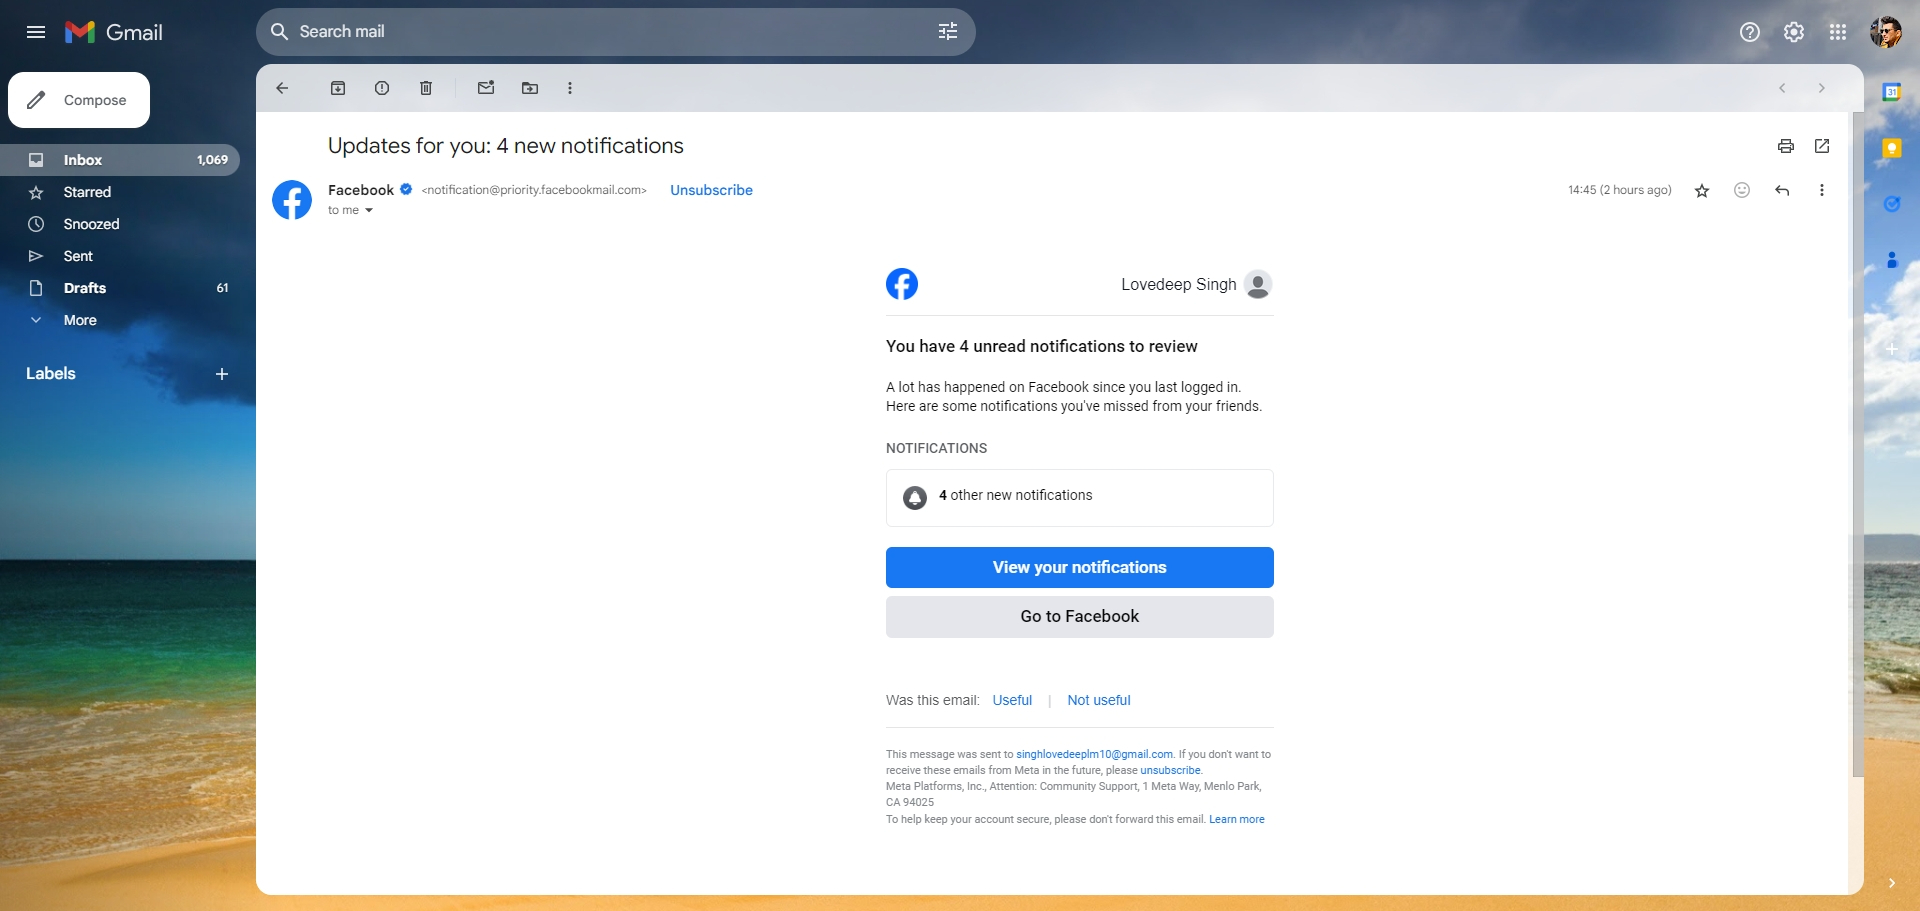Open Google Keep side panel

click(1892, 148)
